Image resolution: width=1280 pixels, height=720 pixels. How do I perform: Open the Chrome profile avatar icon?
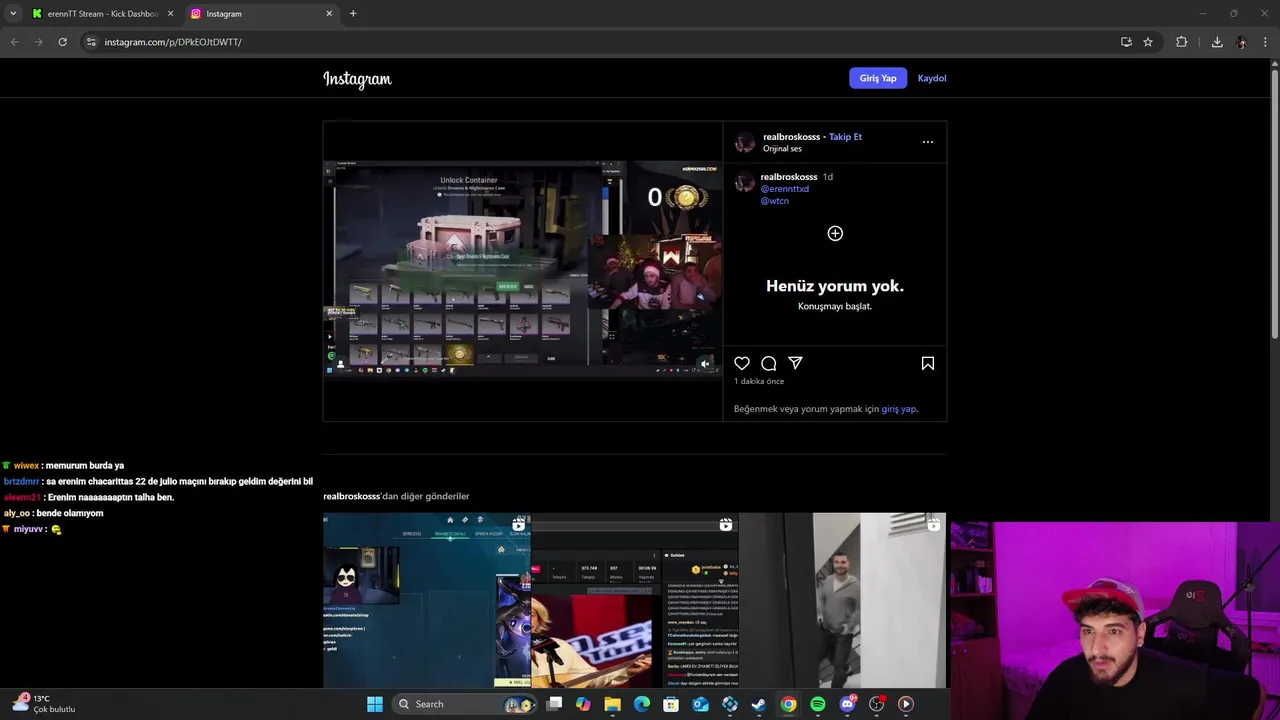coord(1241,42)
